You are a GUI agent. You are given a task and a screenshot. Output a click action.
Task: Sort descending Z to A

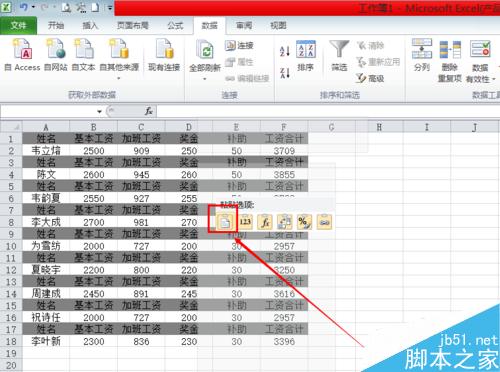pyautogui.click(x=284, y=73)
